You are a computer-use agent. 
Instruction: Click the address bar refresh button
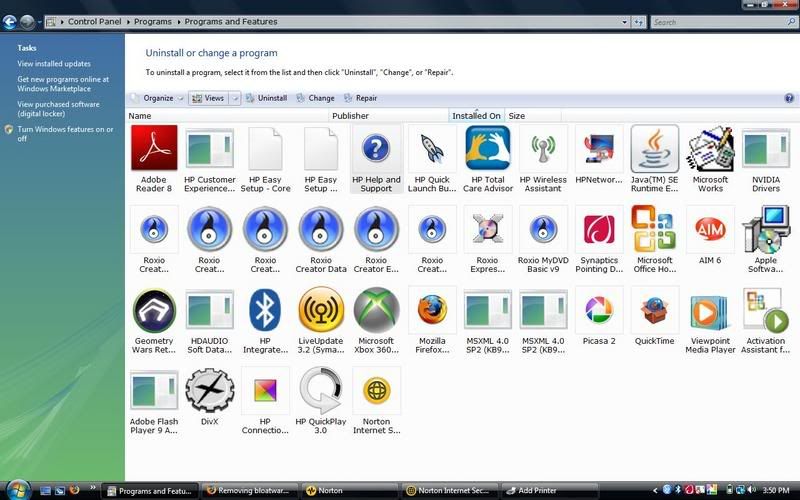638,22
